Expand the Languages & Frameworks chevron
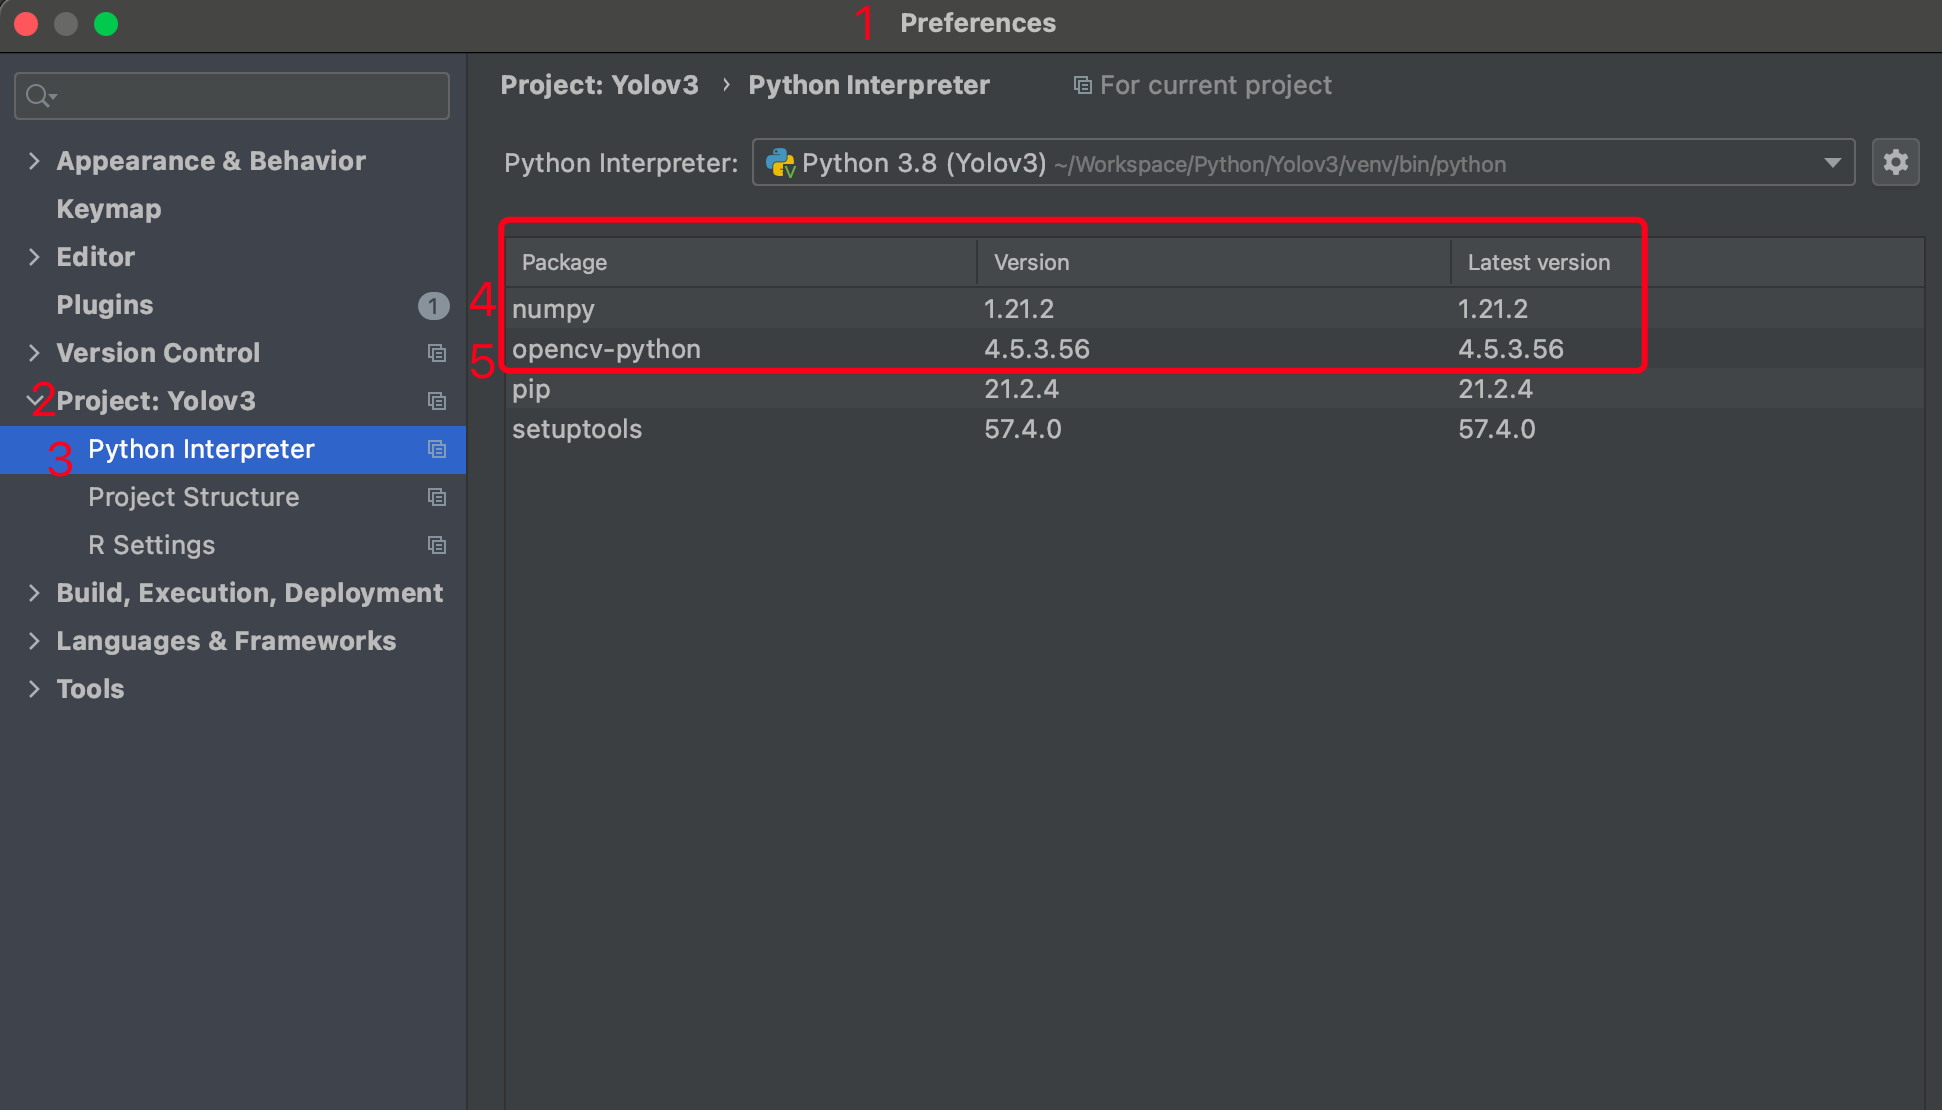 [34, 641]
